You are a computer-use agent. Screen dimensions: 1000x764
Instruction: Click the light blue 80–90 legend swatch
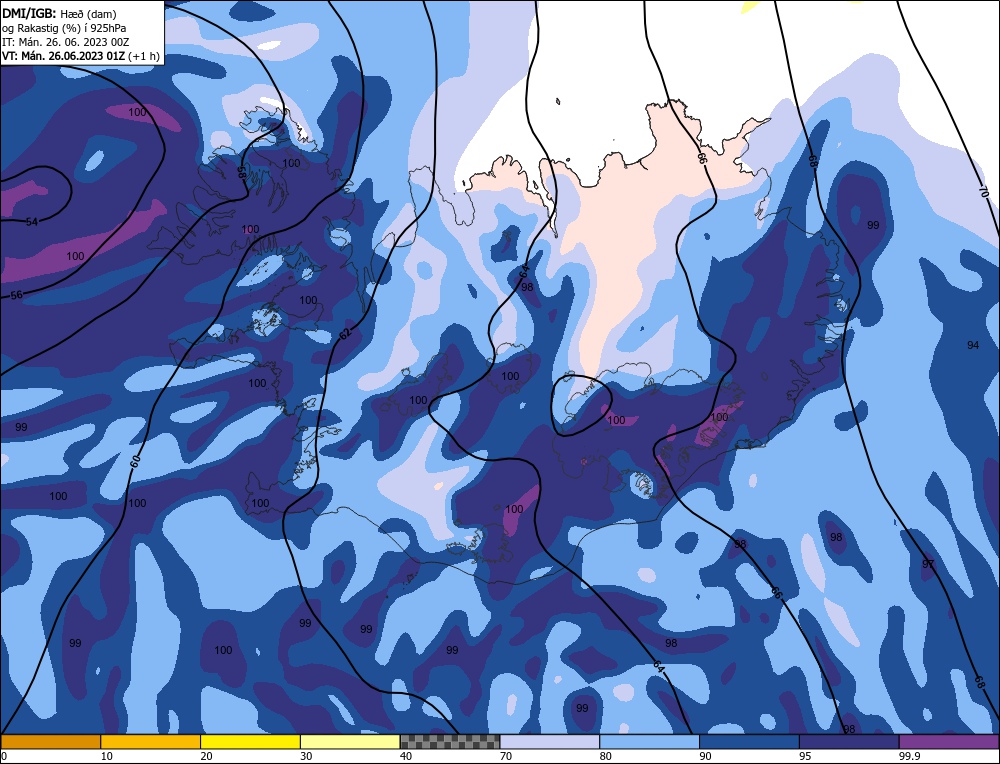[649, 742]
